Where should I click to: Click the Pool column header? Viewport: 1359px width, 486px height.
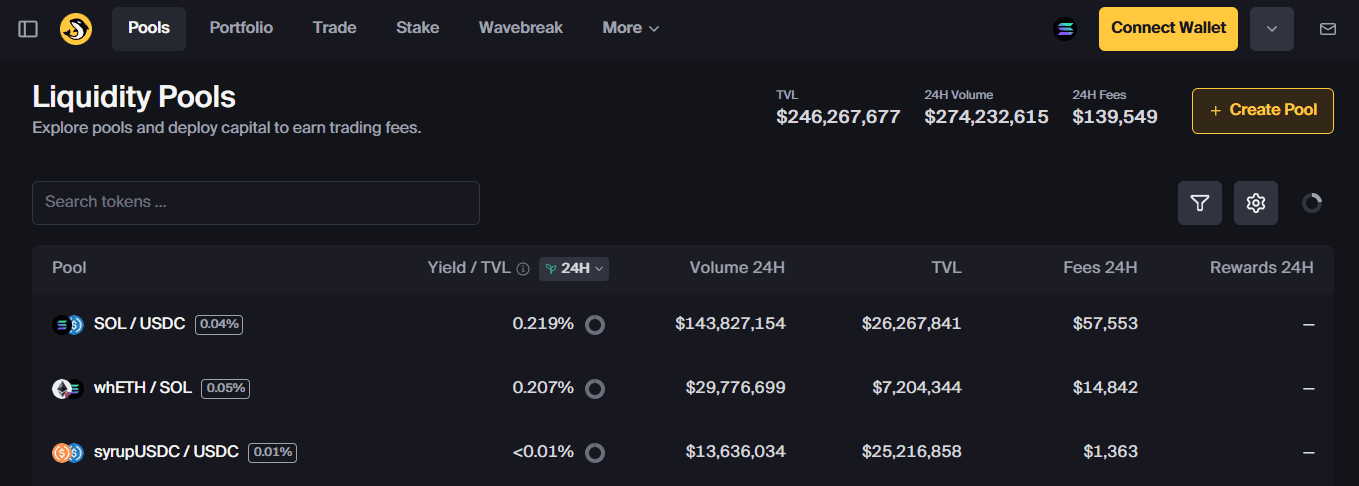(69, 268)
